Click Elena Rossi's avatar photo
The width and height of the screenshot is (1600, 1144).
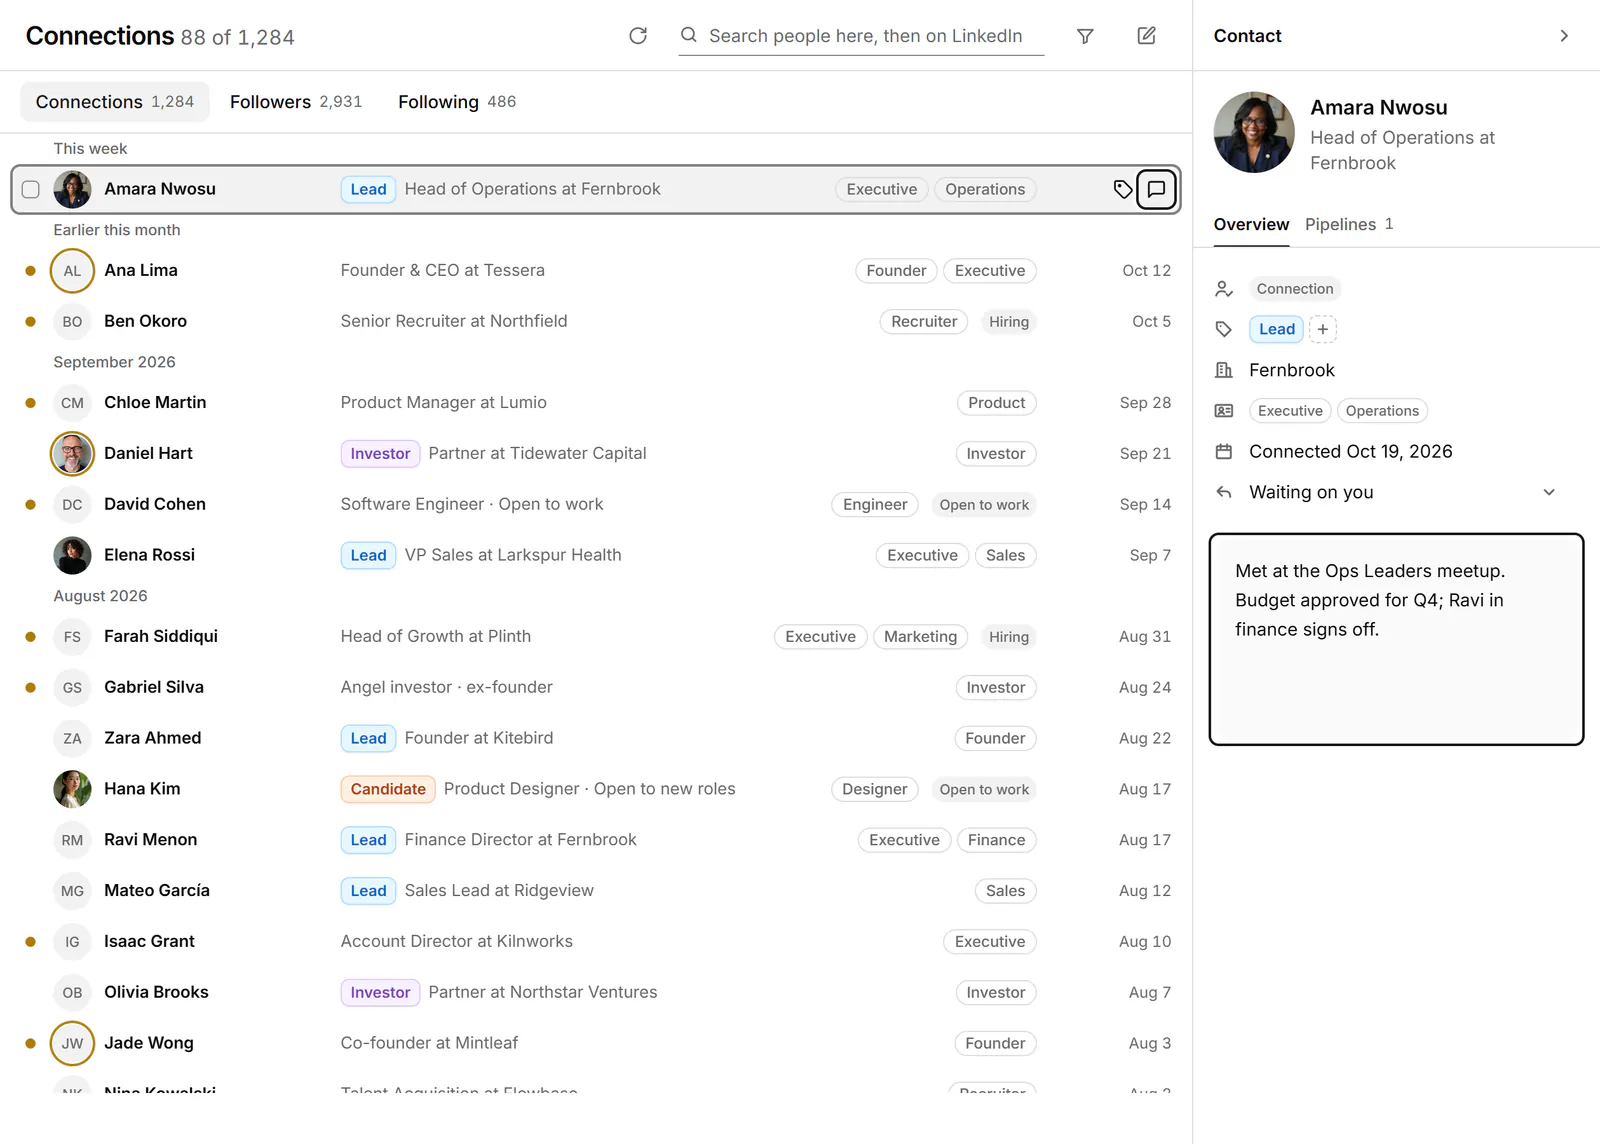click(72, 555)
